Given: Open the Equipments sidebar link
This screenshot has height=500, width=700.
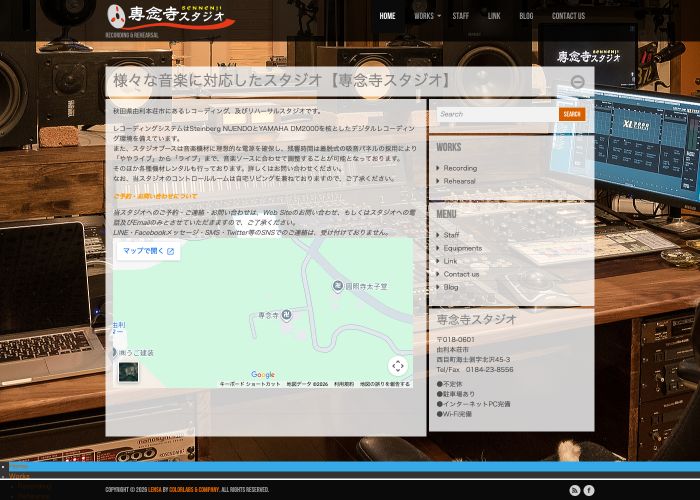Looking at the screenshot, I should tap(462, 248).
